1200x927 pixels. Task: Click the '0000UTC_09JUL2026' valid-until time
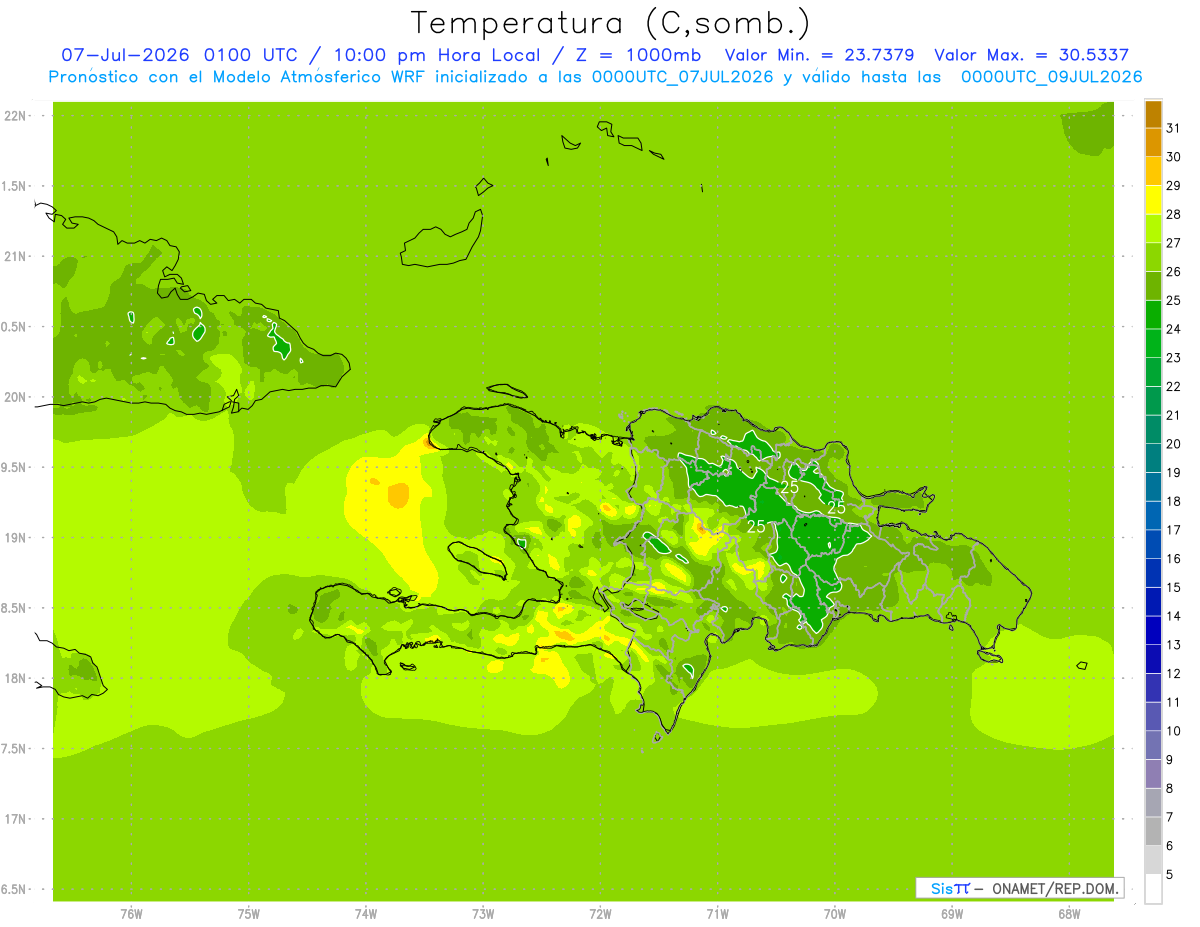[1051, 77]
